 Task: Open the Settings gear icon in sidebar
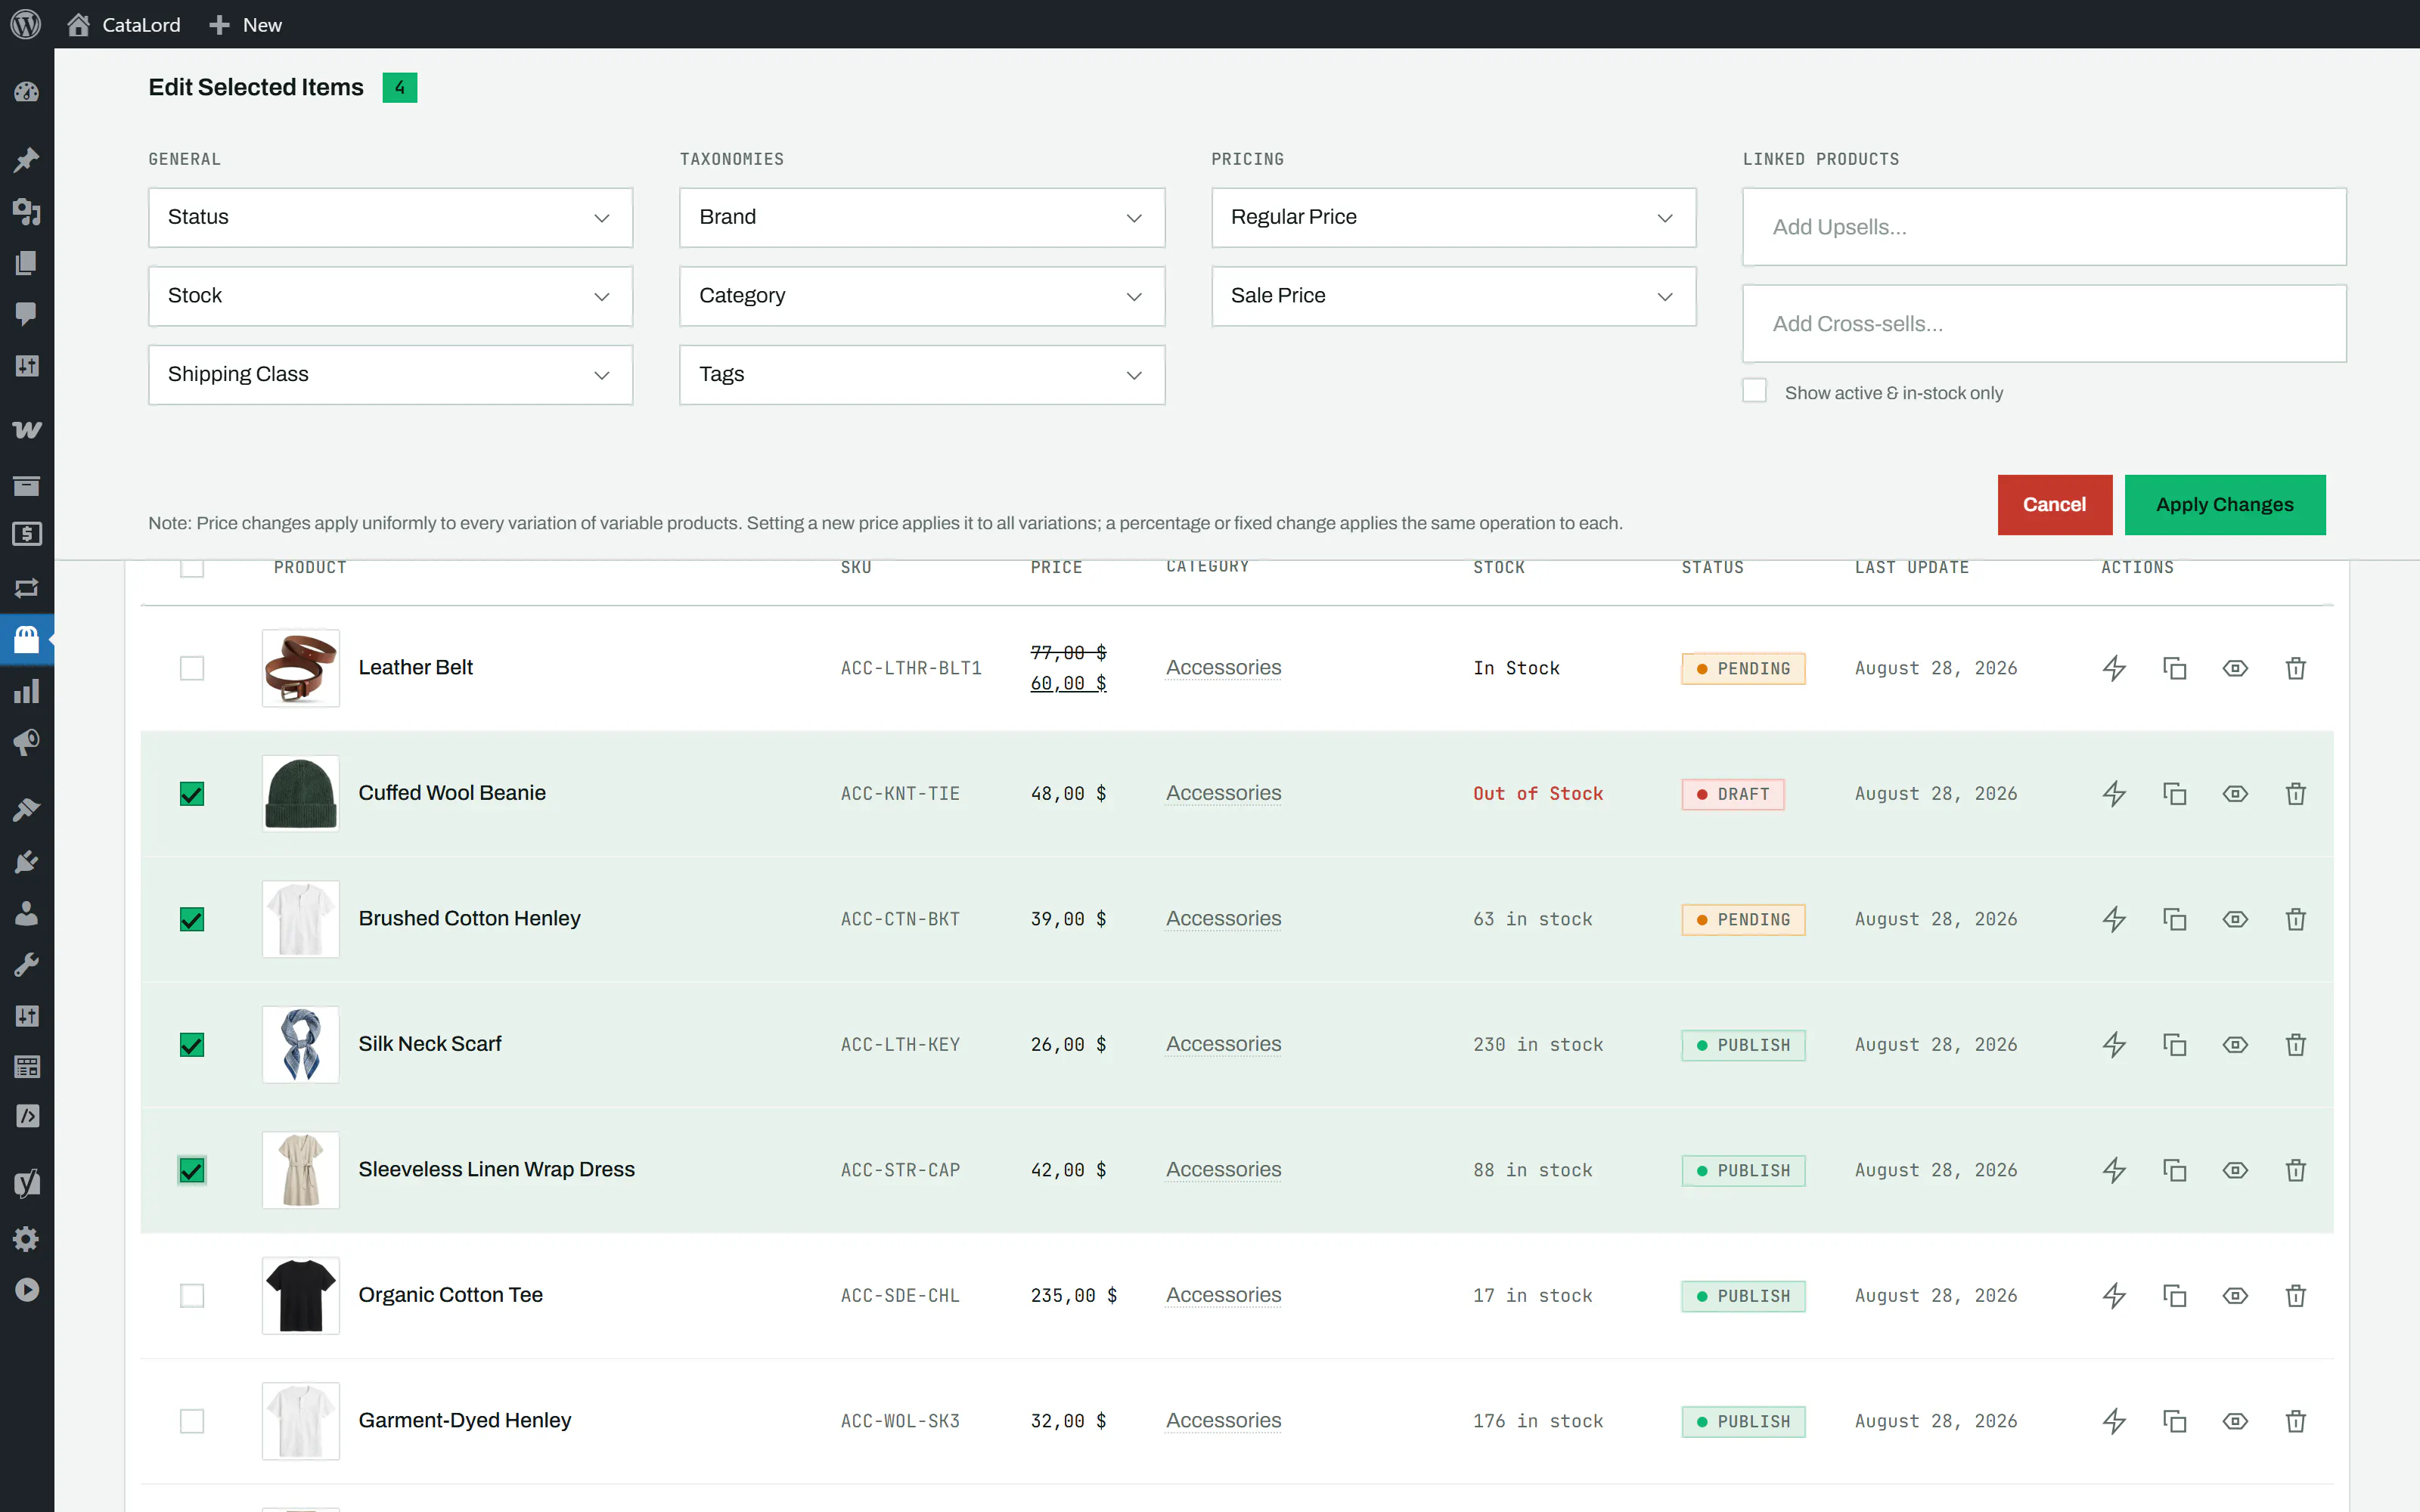[27, 1239]
